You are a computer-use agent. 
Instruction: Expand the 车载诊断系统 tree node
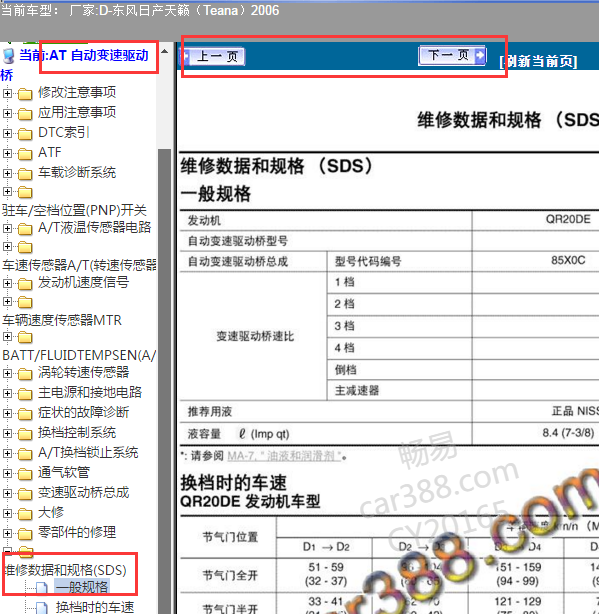[7, 173]
